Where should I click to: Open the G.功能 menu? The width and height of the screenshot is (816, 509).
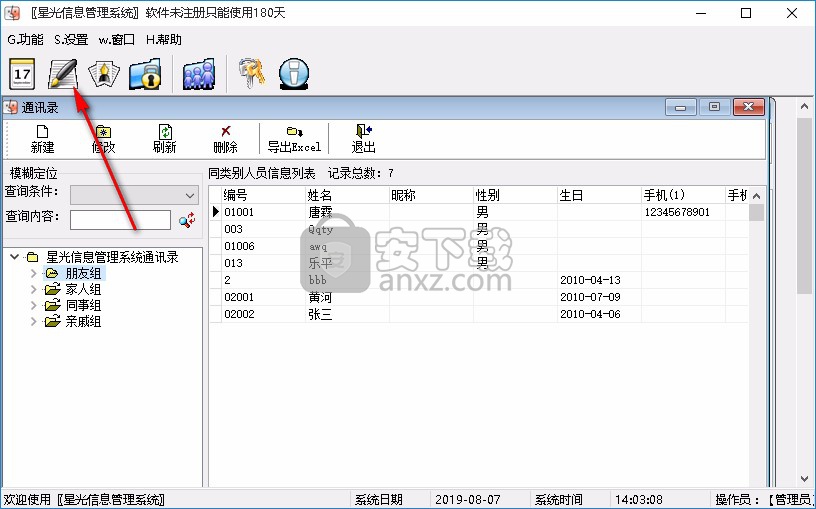tap(26, 40)
